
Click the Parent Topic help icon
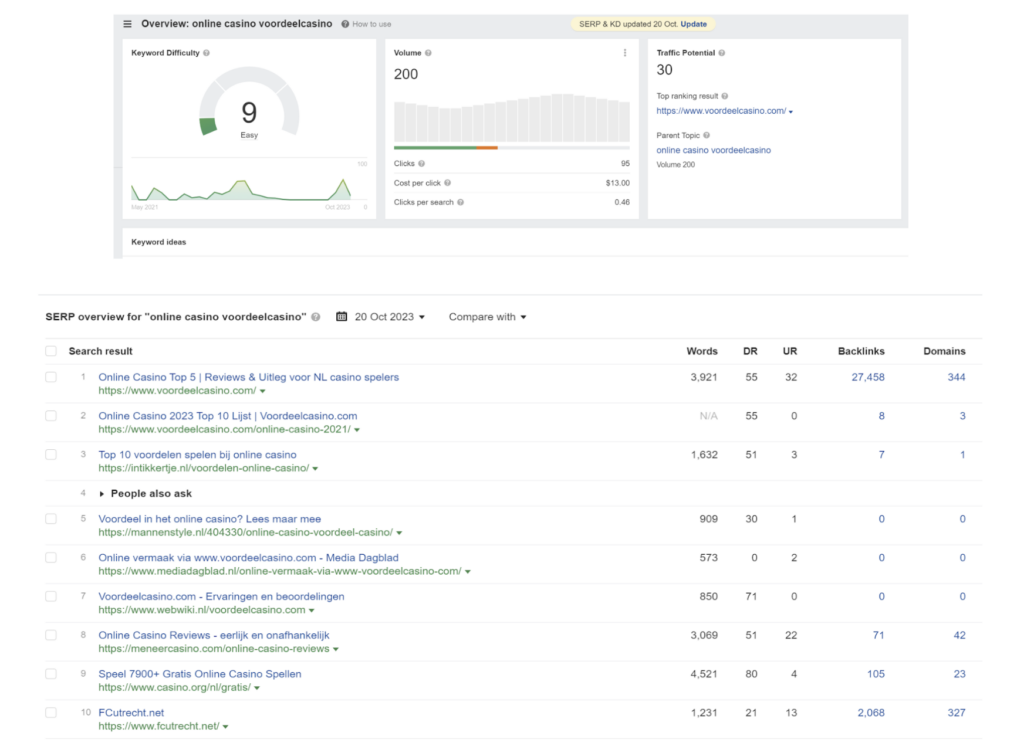[x=707, y=135]
